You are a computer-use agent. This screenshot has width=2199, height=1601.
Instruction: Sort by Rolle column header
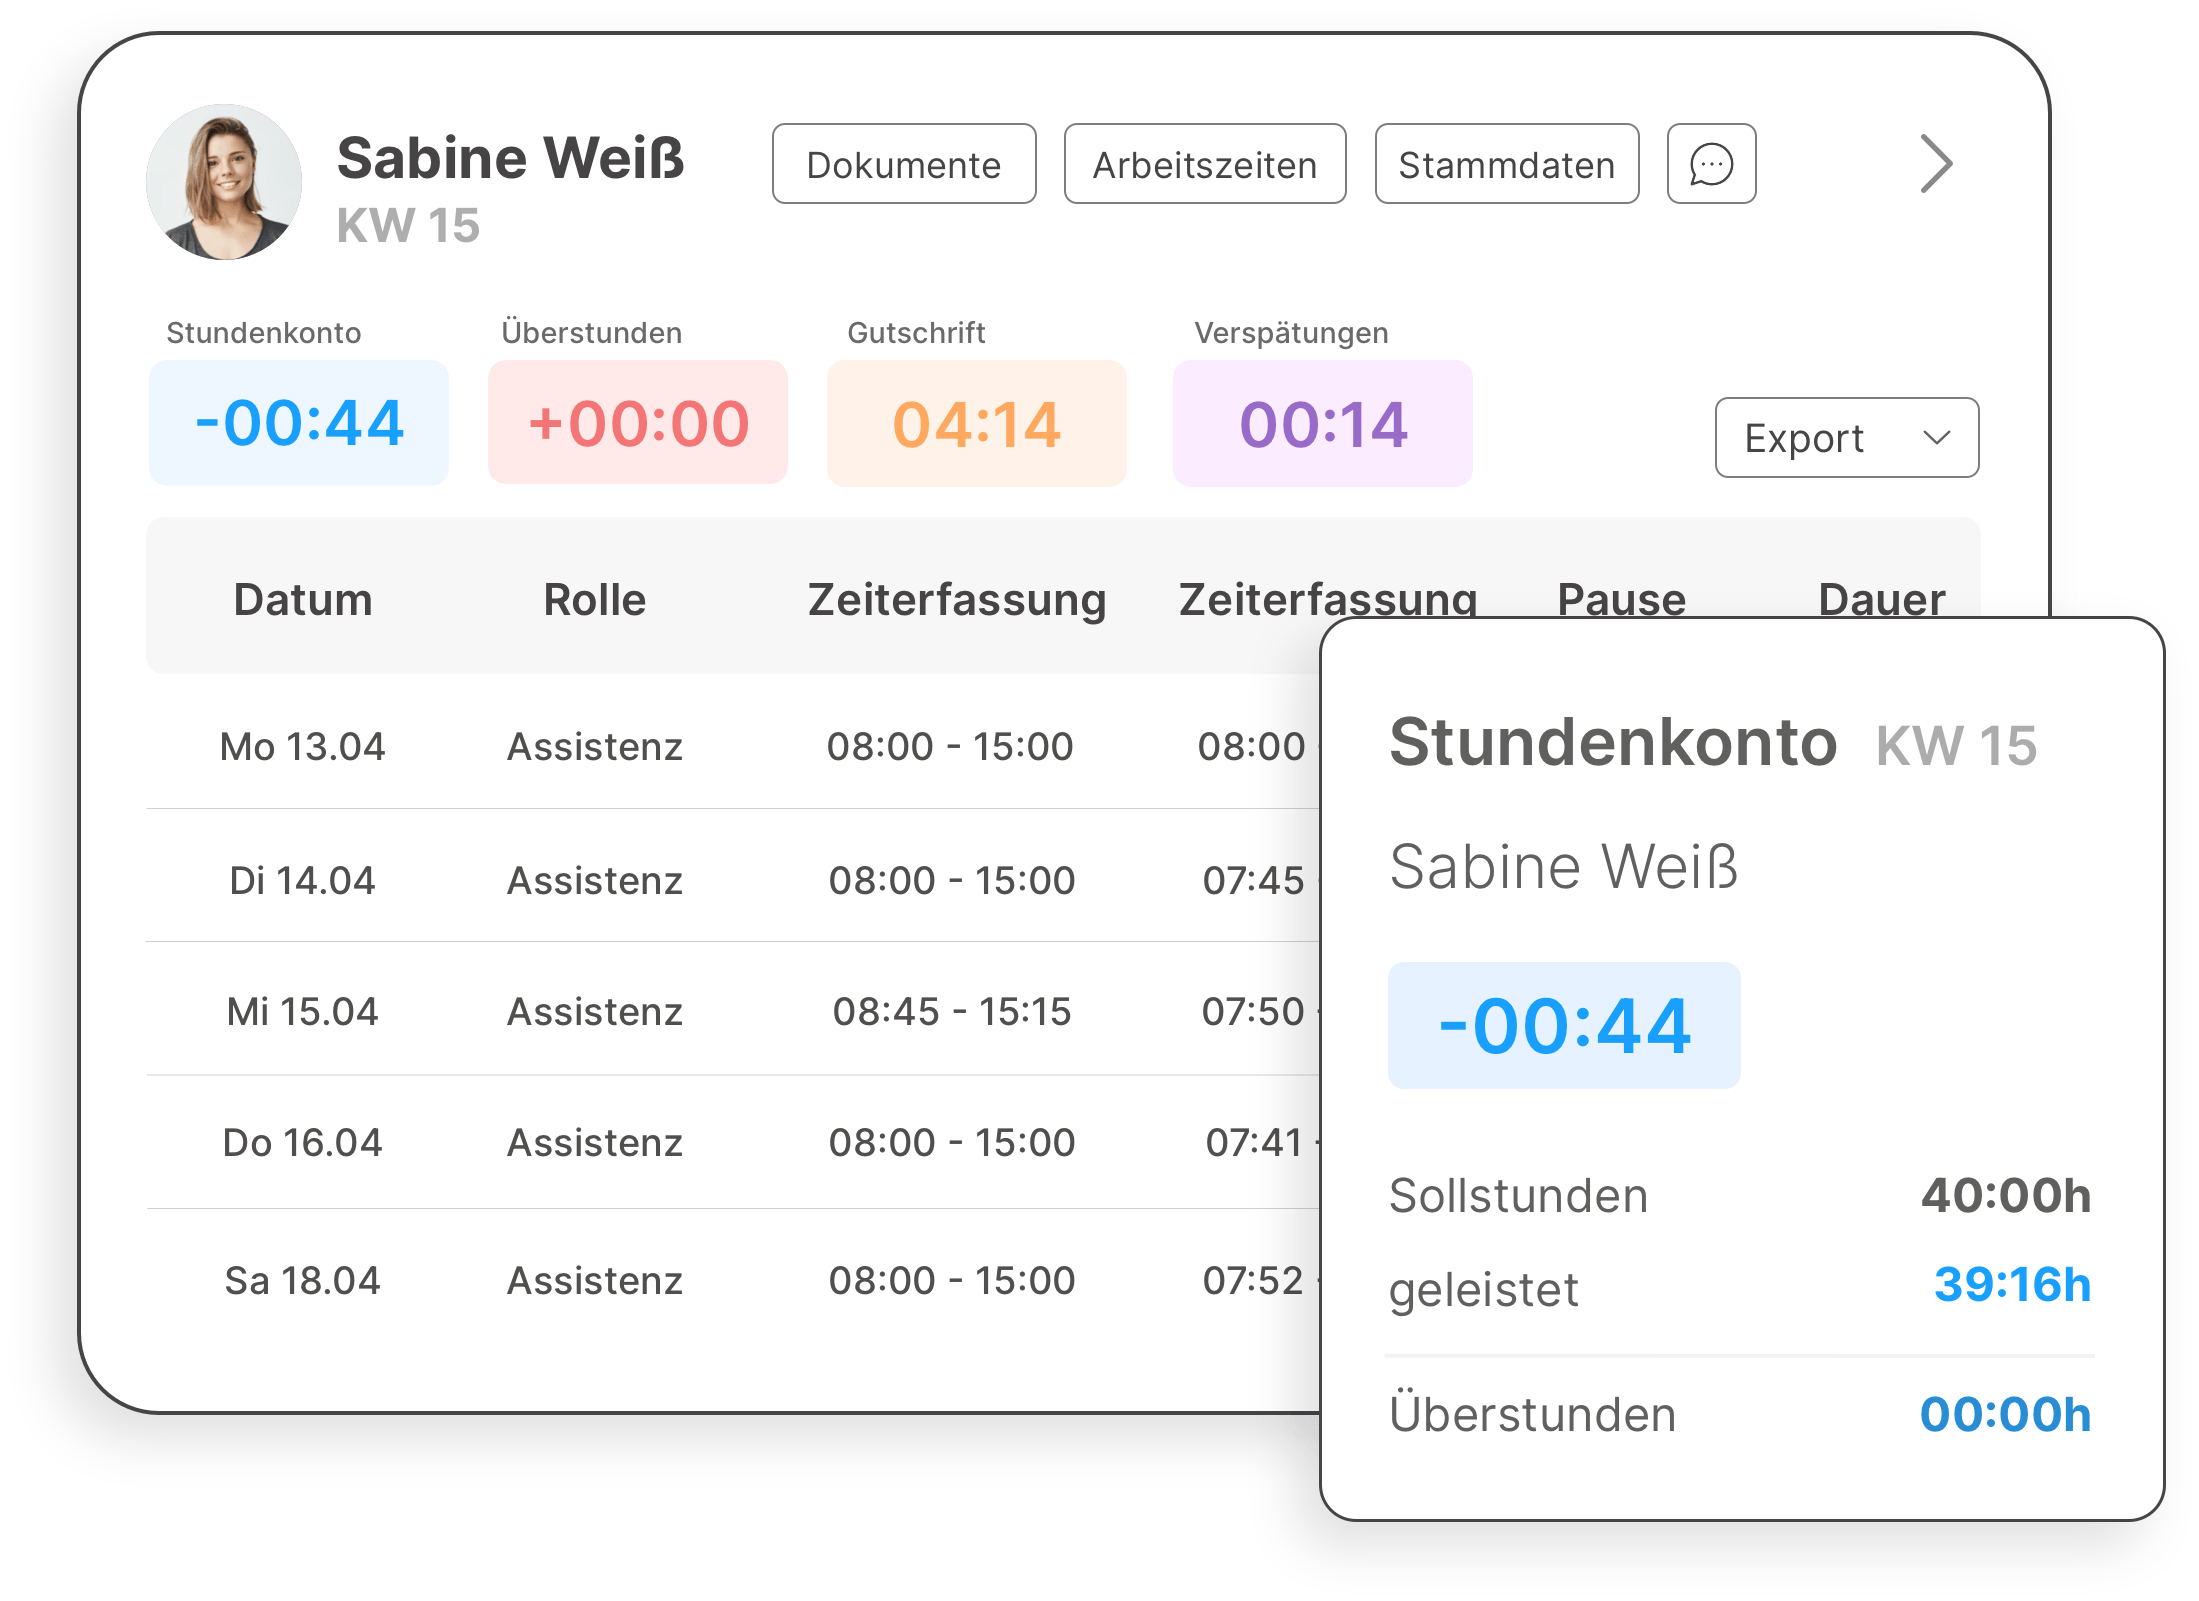tap(594, 600)
